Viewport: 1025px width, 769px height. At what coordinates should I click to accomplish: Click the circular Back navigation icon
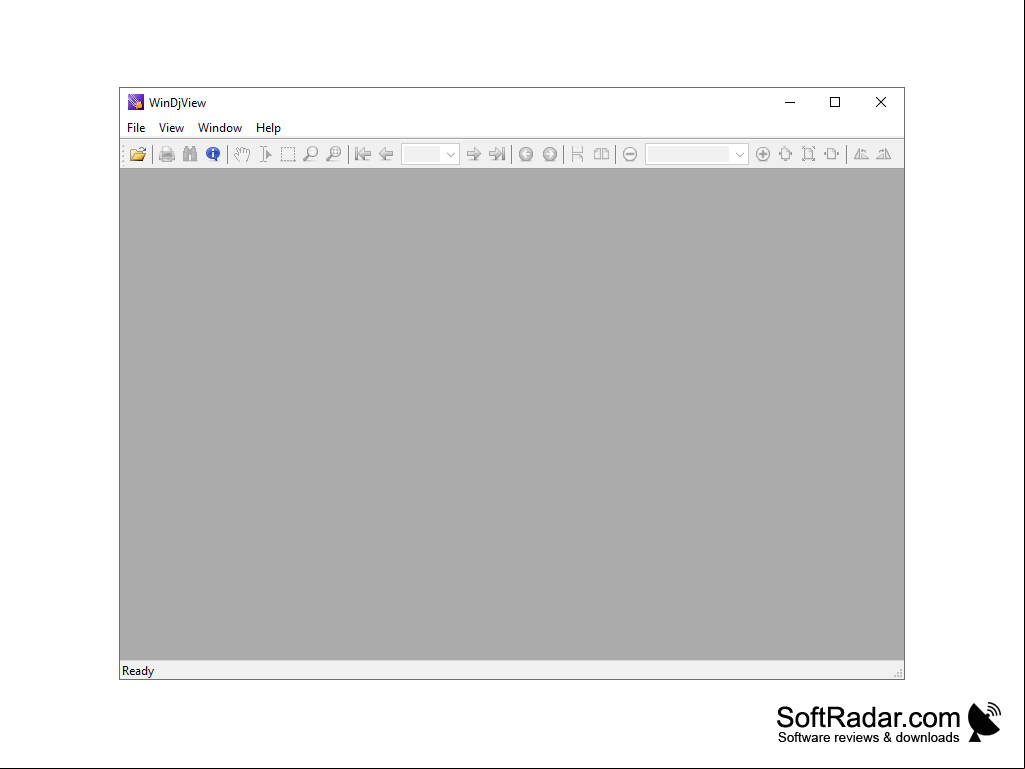(x=526, y=154)
